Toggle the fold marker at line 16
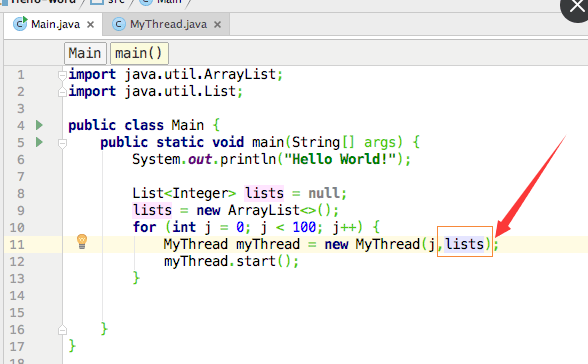The width and height of the screenshot is (588, 364). pos(62,330)
